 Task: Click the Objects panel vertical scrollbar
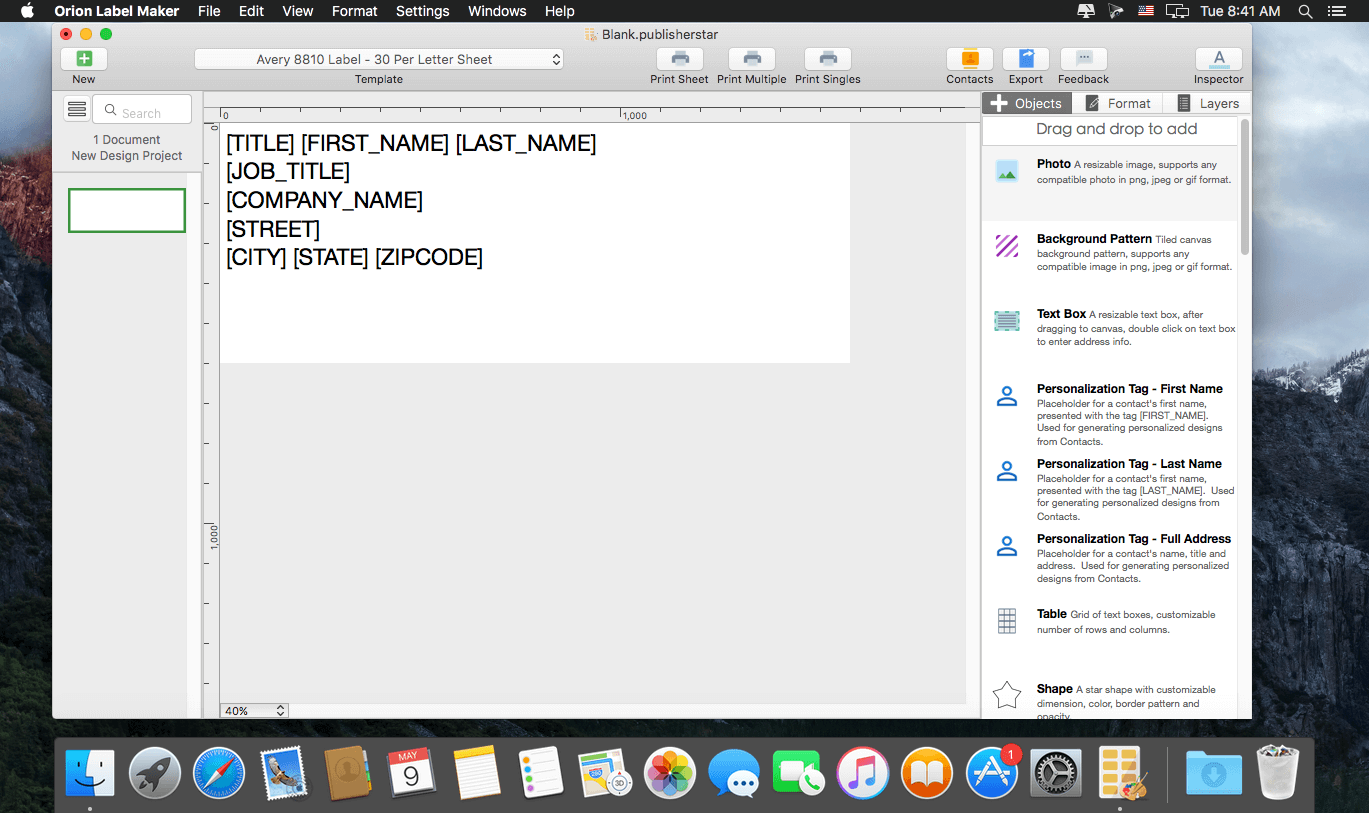[1245, 187]
